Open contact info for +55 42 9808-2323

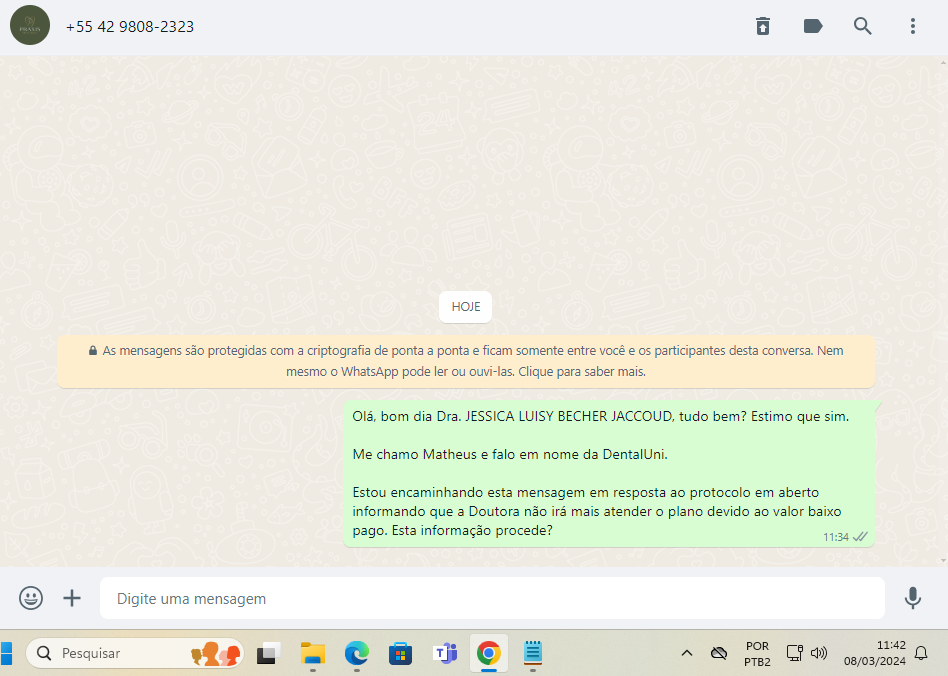[130, 27]
